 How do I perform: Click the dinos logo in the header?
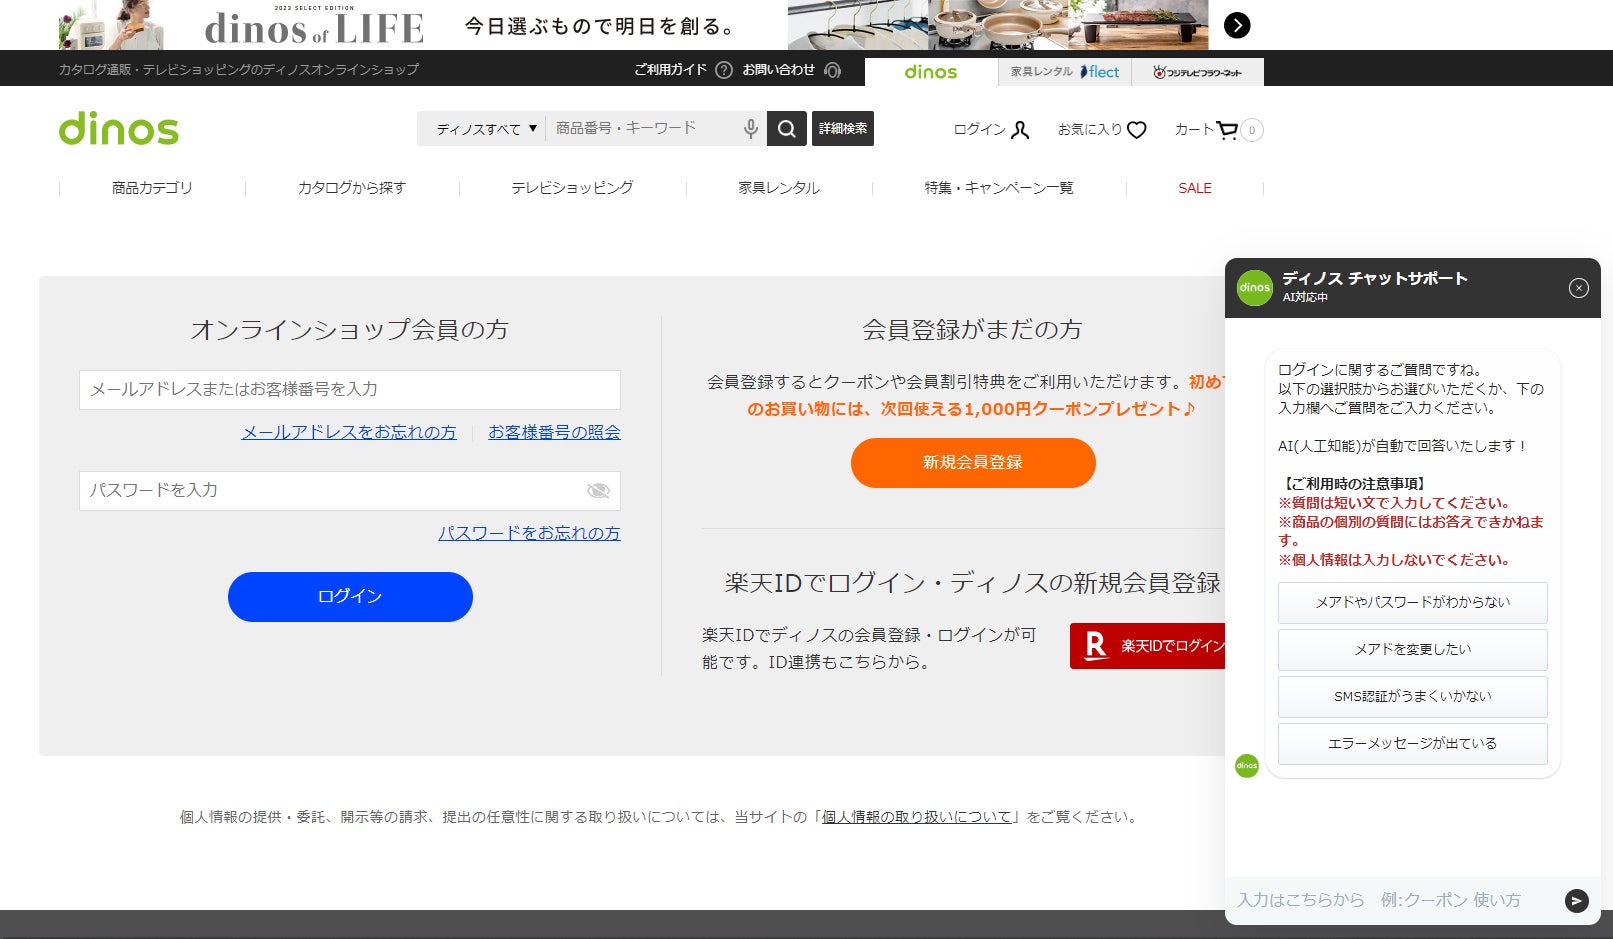point(119,129)
